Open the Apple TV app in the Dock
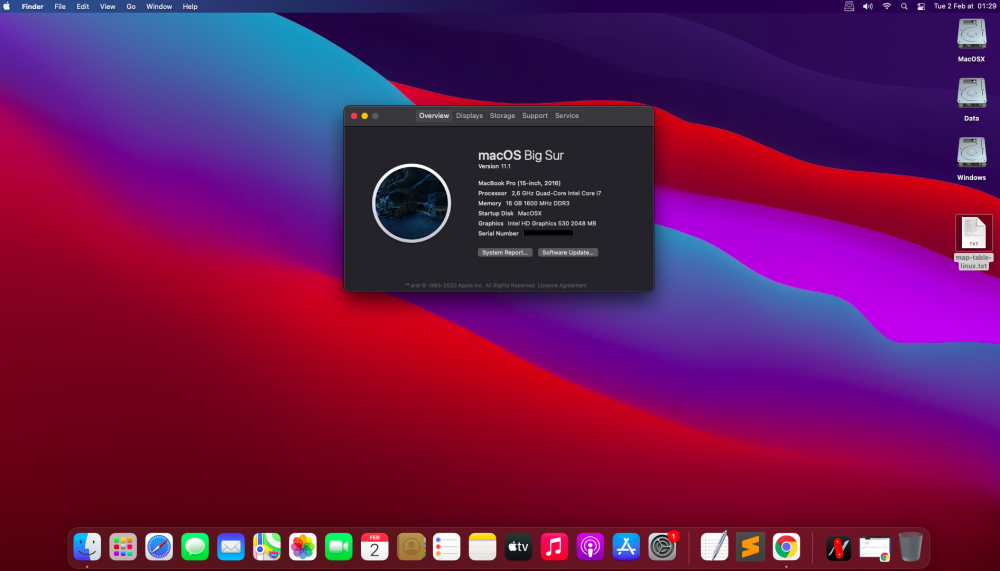1000x571 pixels. pos(518,547)
